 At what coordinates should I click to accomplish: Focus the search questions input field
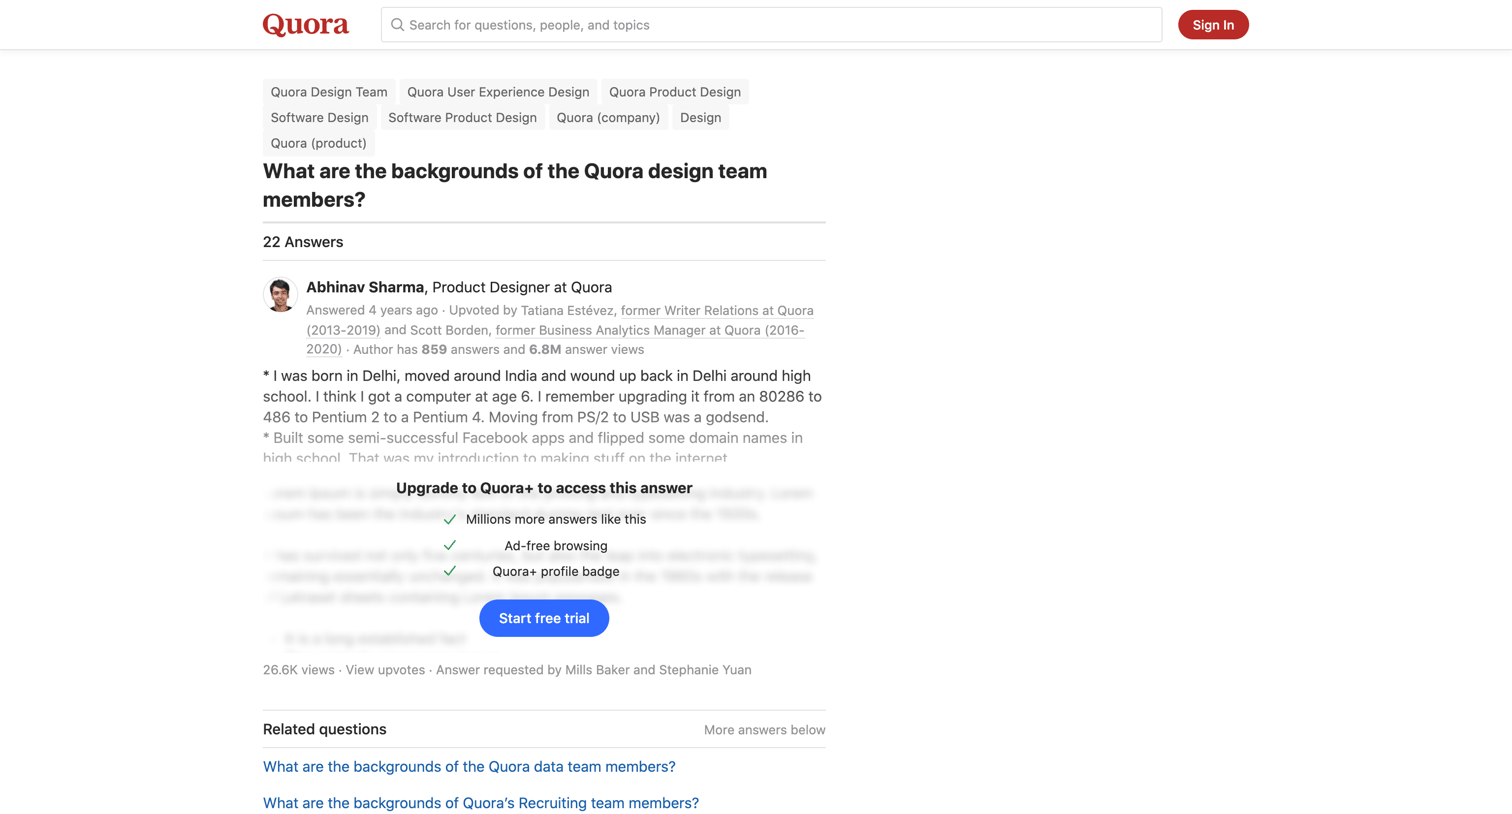pyautogui.click(x=771, y=25)
